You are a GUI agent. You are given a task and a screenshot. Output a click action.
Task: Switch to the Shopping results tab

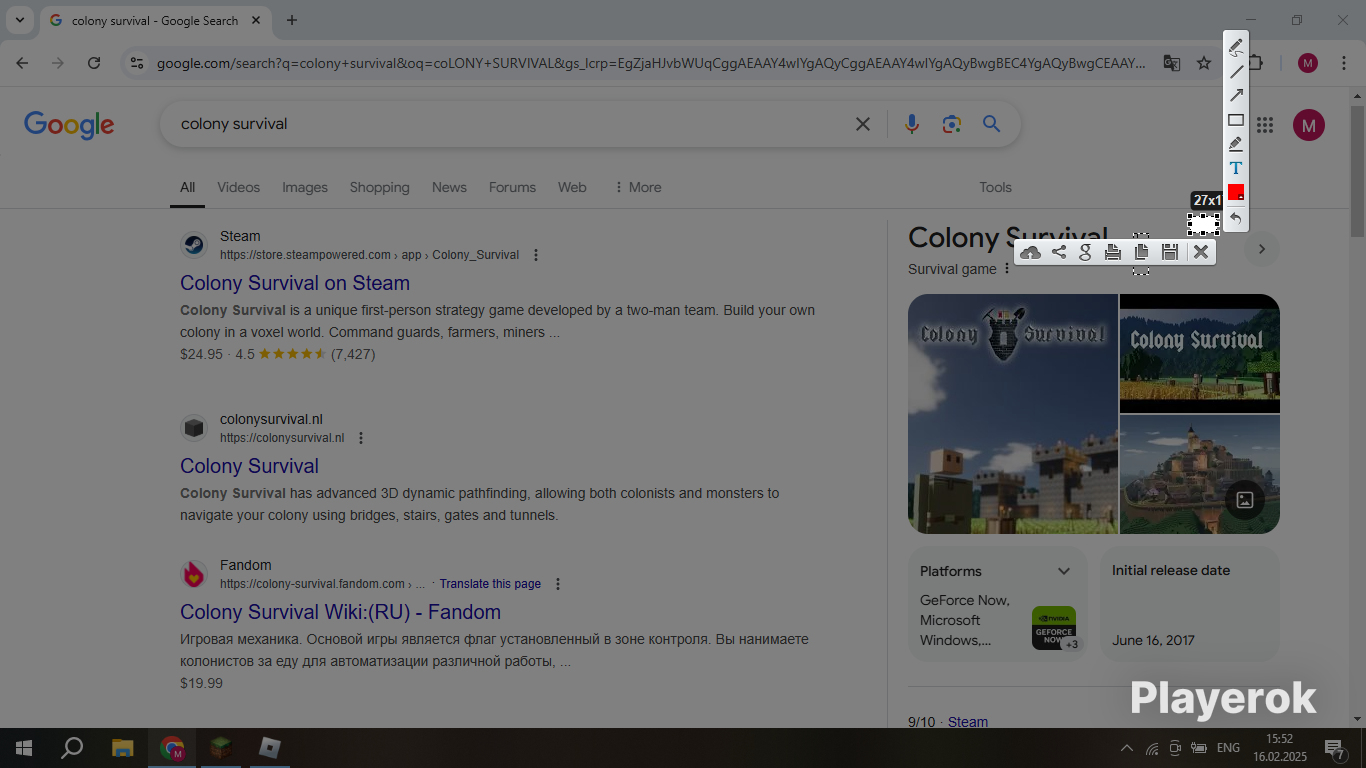380,187
